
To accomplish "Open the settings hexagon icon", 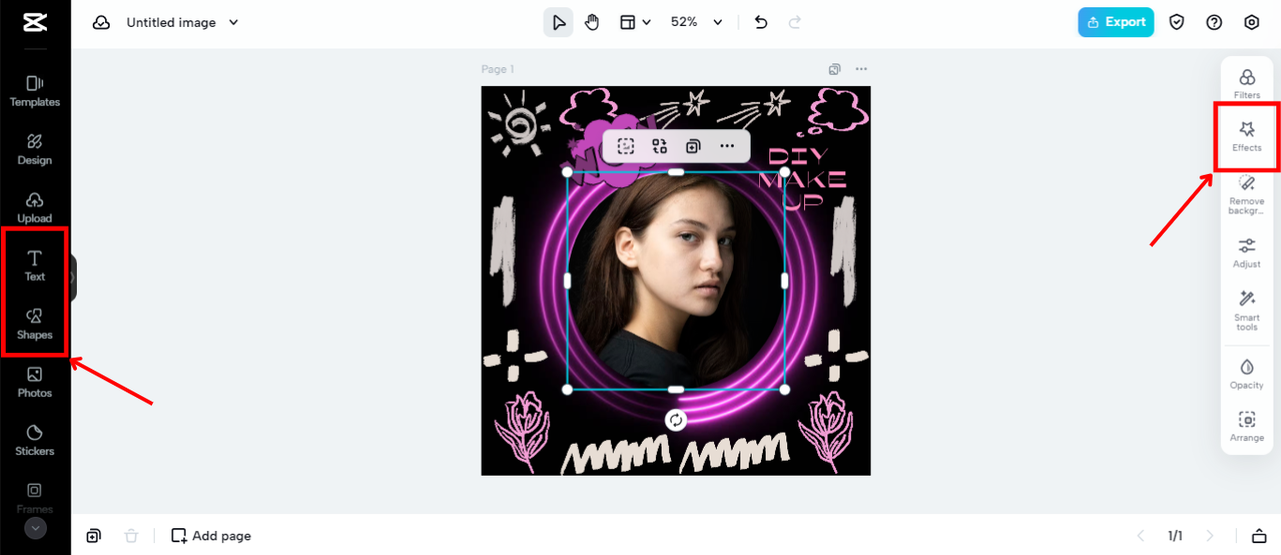I will (x=1251, y=22).
